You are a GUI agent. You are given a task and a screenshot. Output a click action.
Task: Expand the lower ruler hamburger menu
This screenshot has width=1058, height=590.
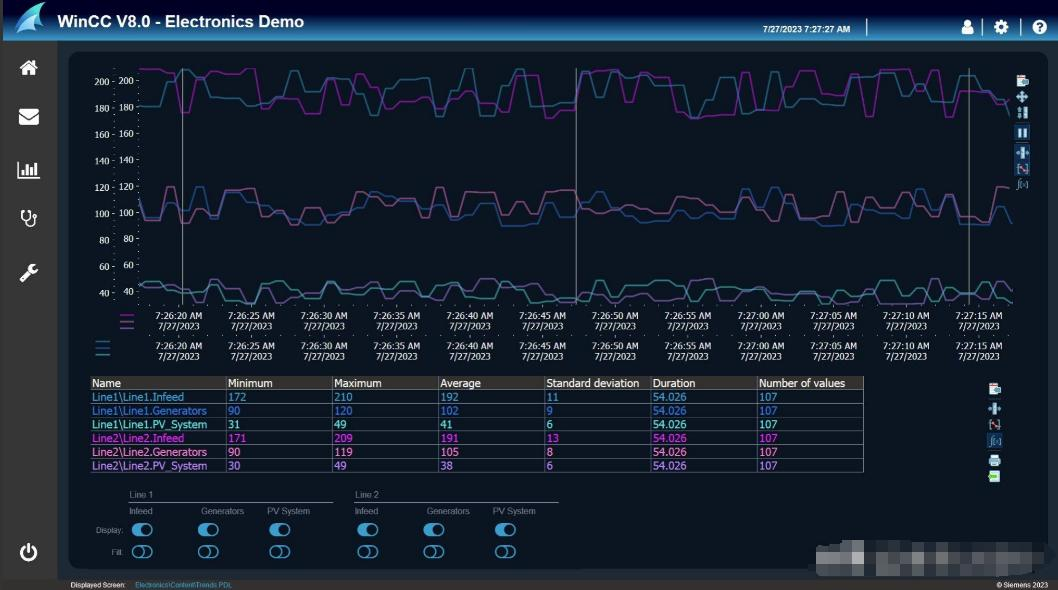pyautogui.click(x=103, y=348)
